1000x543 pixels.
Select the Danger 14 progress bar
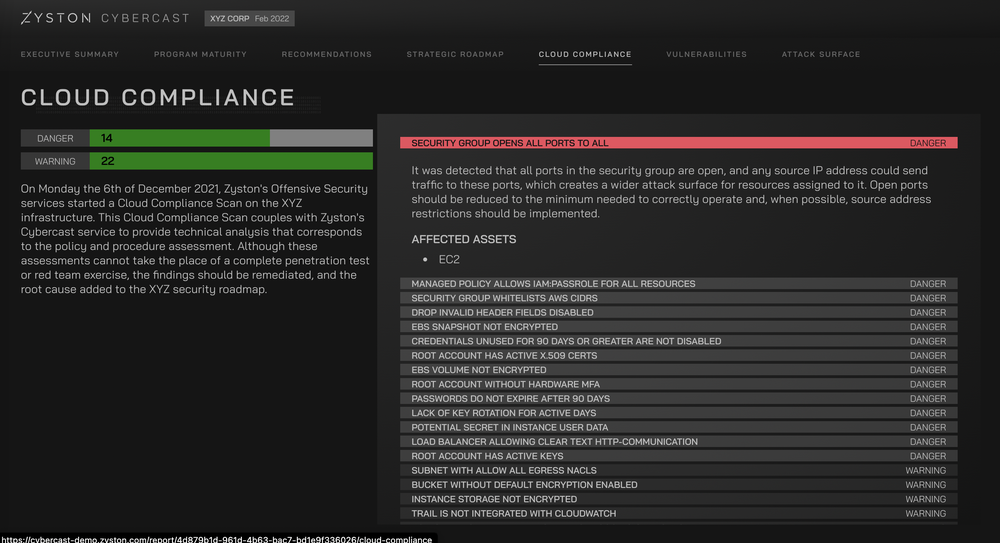point(196,138)
